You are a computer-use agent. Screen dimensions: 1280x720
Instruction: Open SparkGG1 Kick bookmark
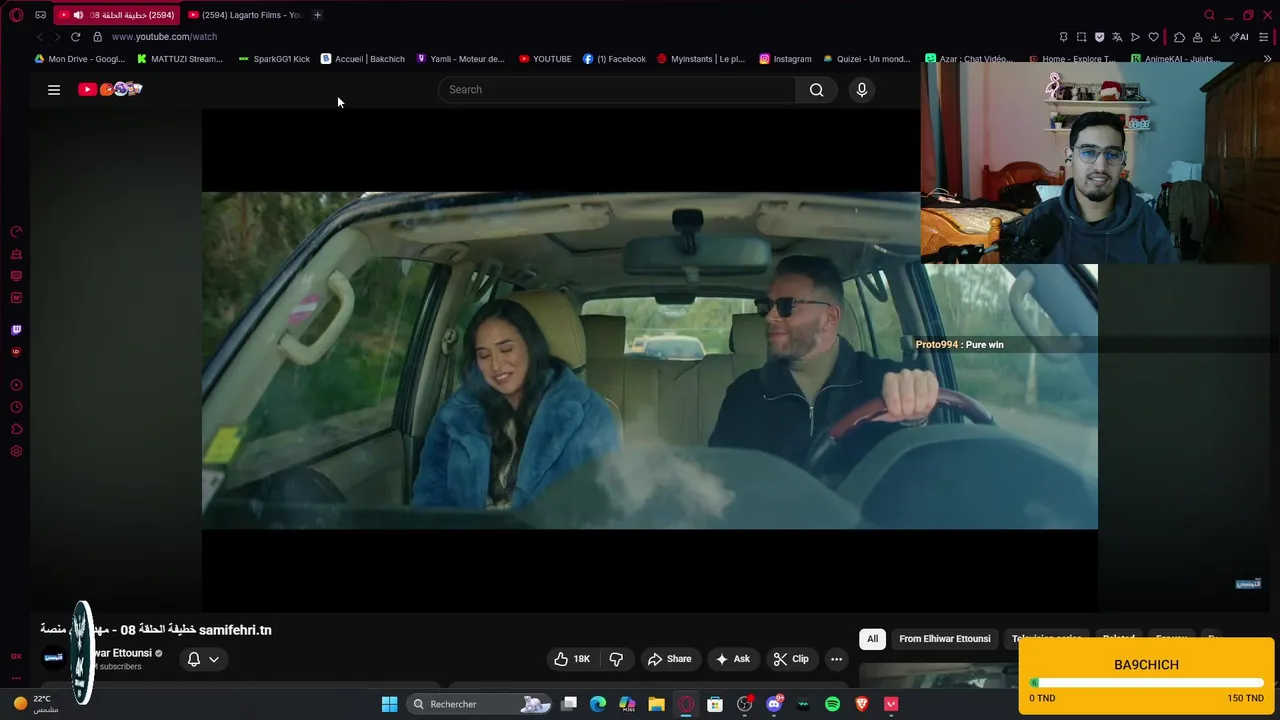click(x=274, y=59)
